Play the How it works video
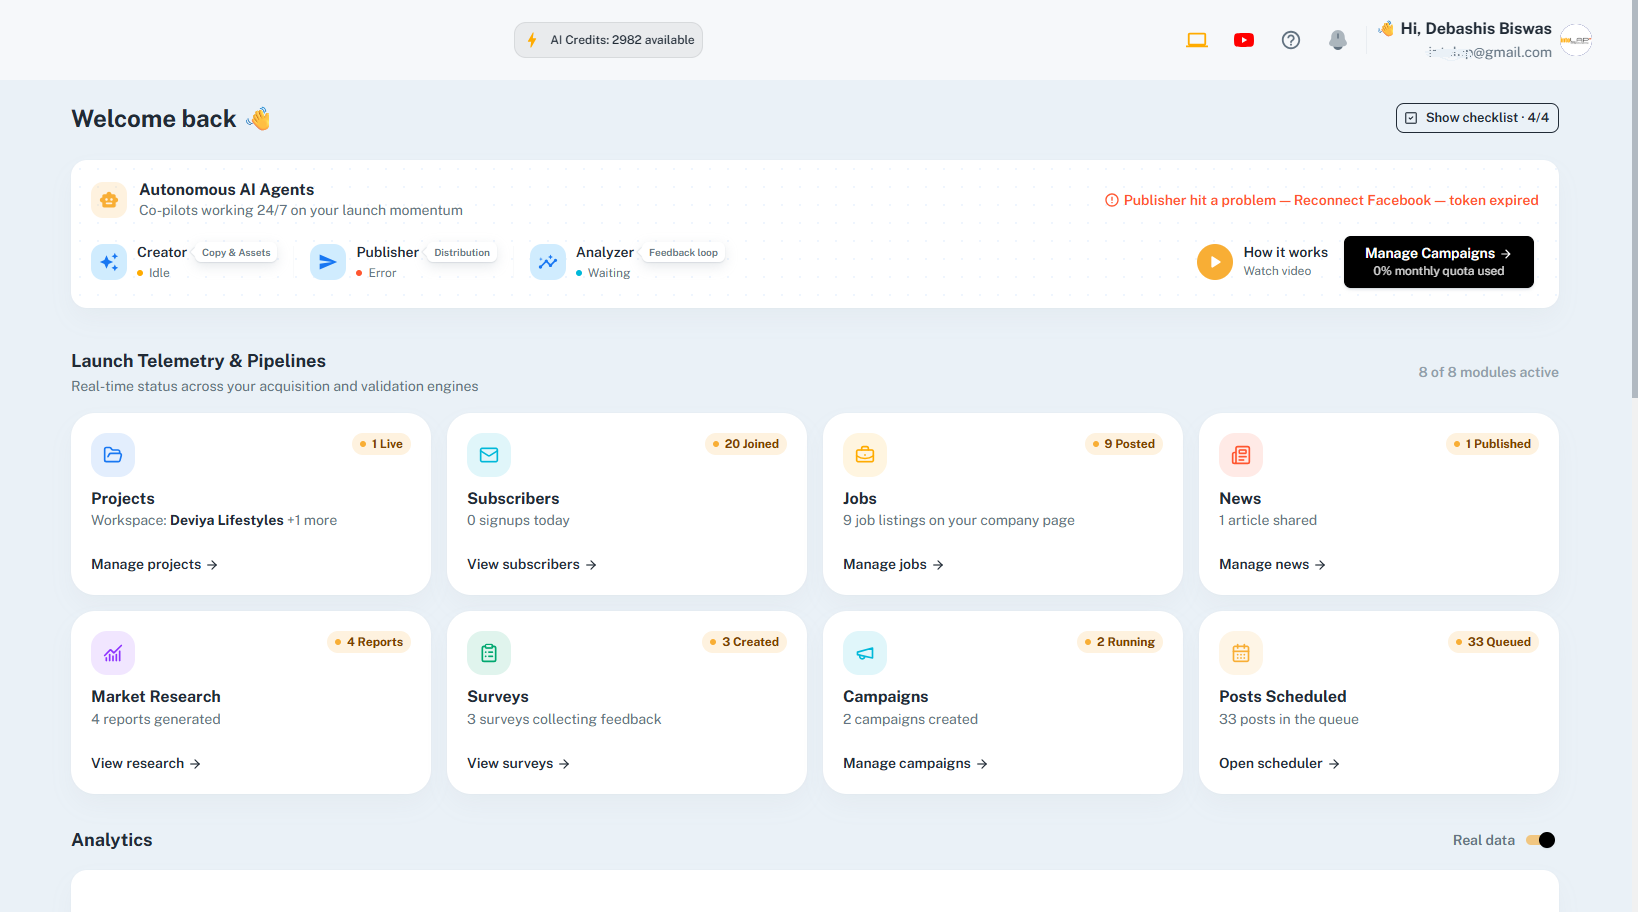This screenshot has height=912, width=1638. (x=1214, y=262)
